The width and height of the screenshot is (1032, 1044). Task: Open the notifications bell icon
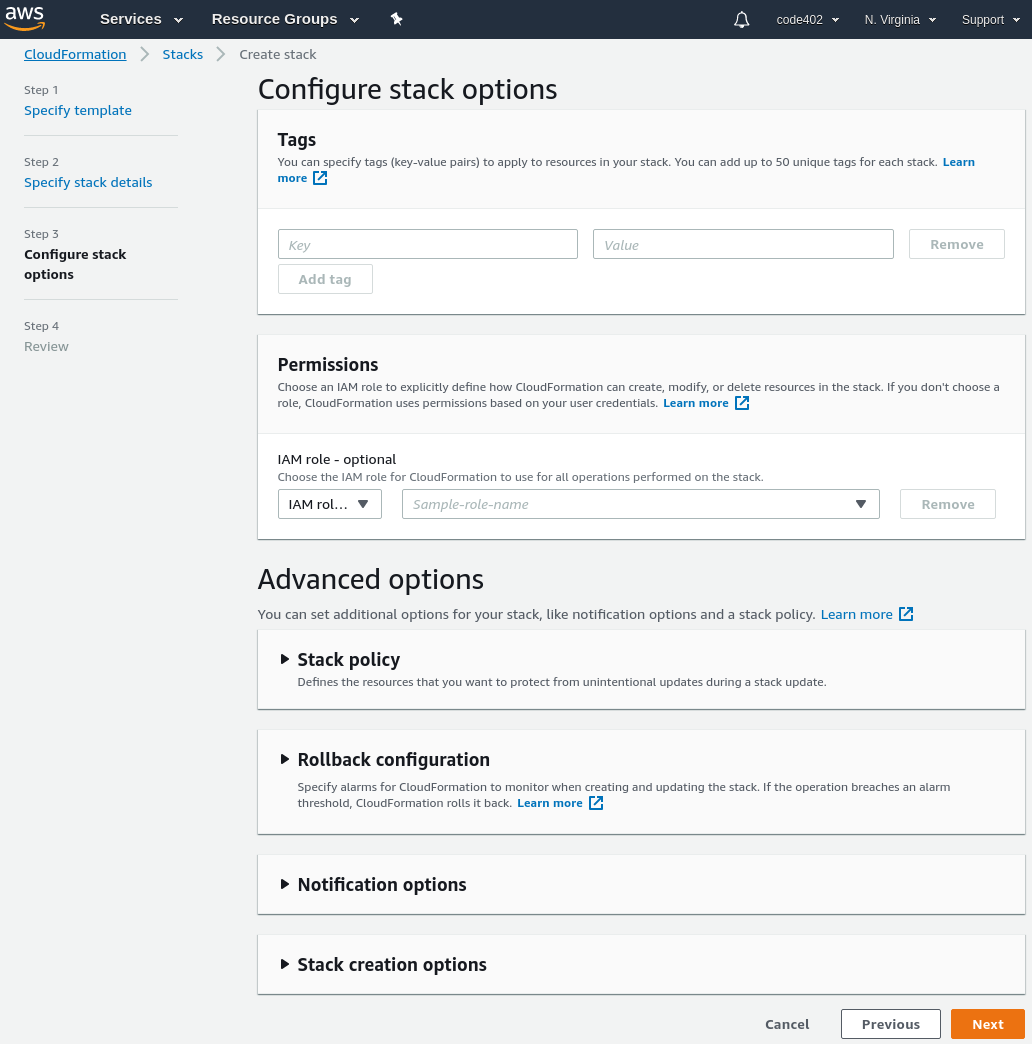point(741,20)
